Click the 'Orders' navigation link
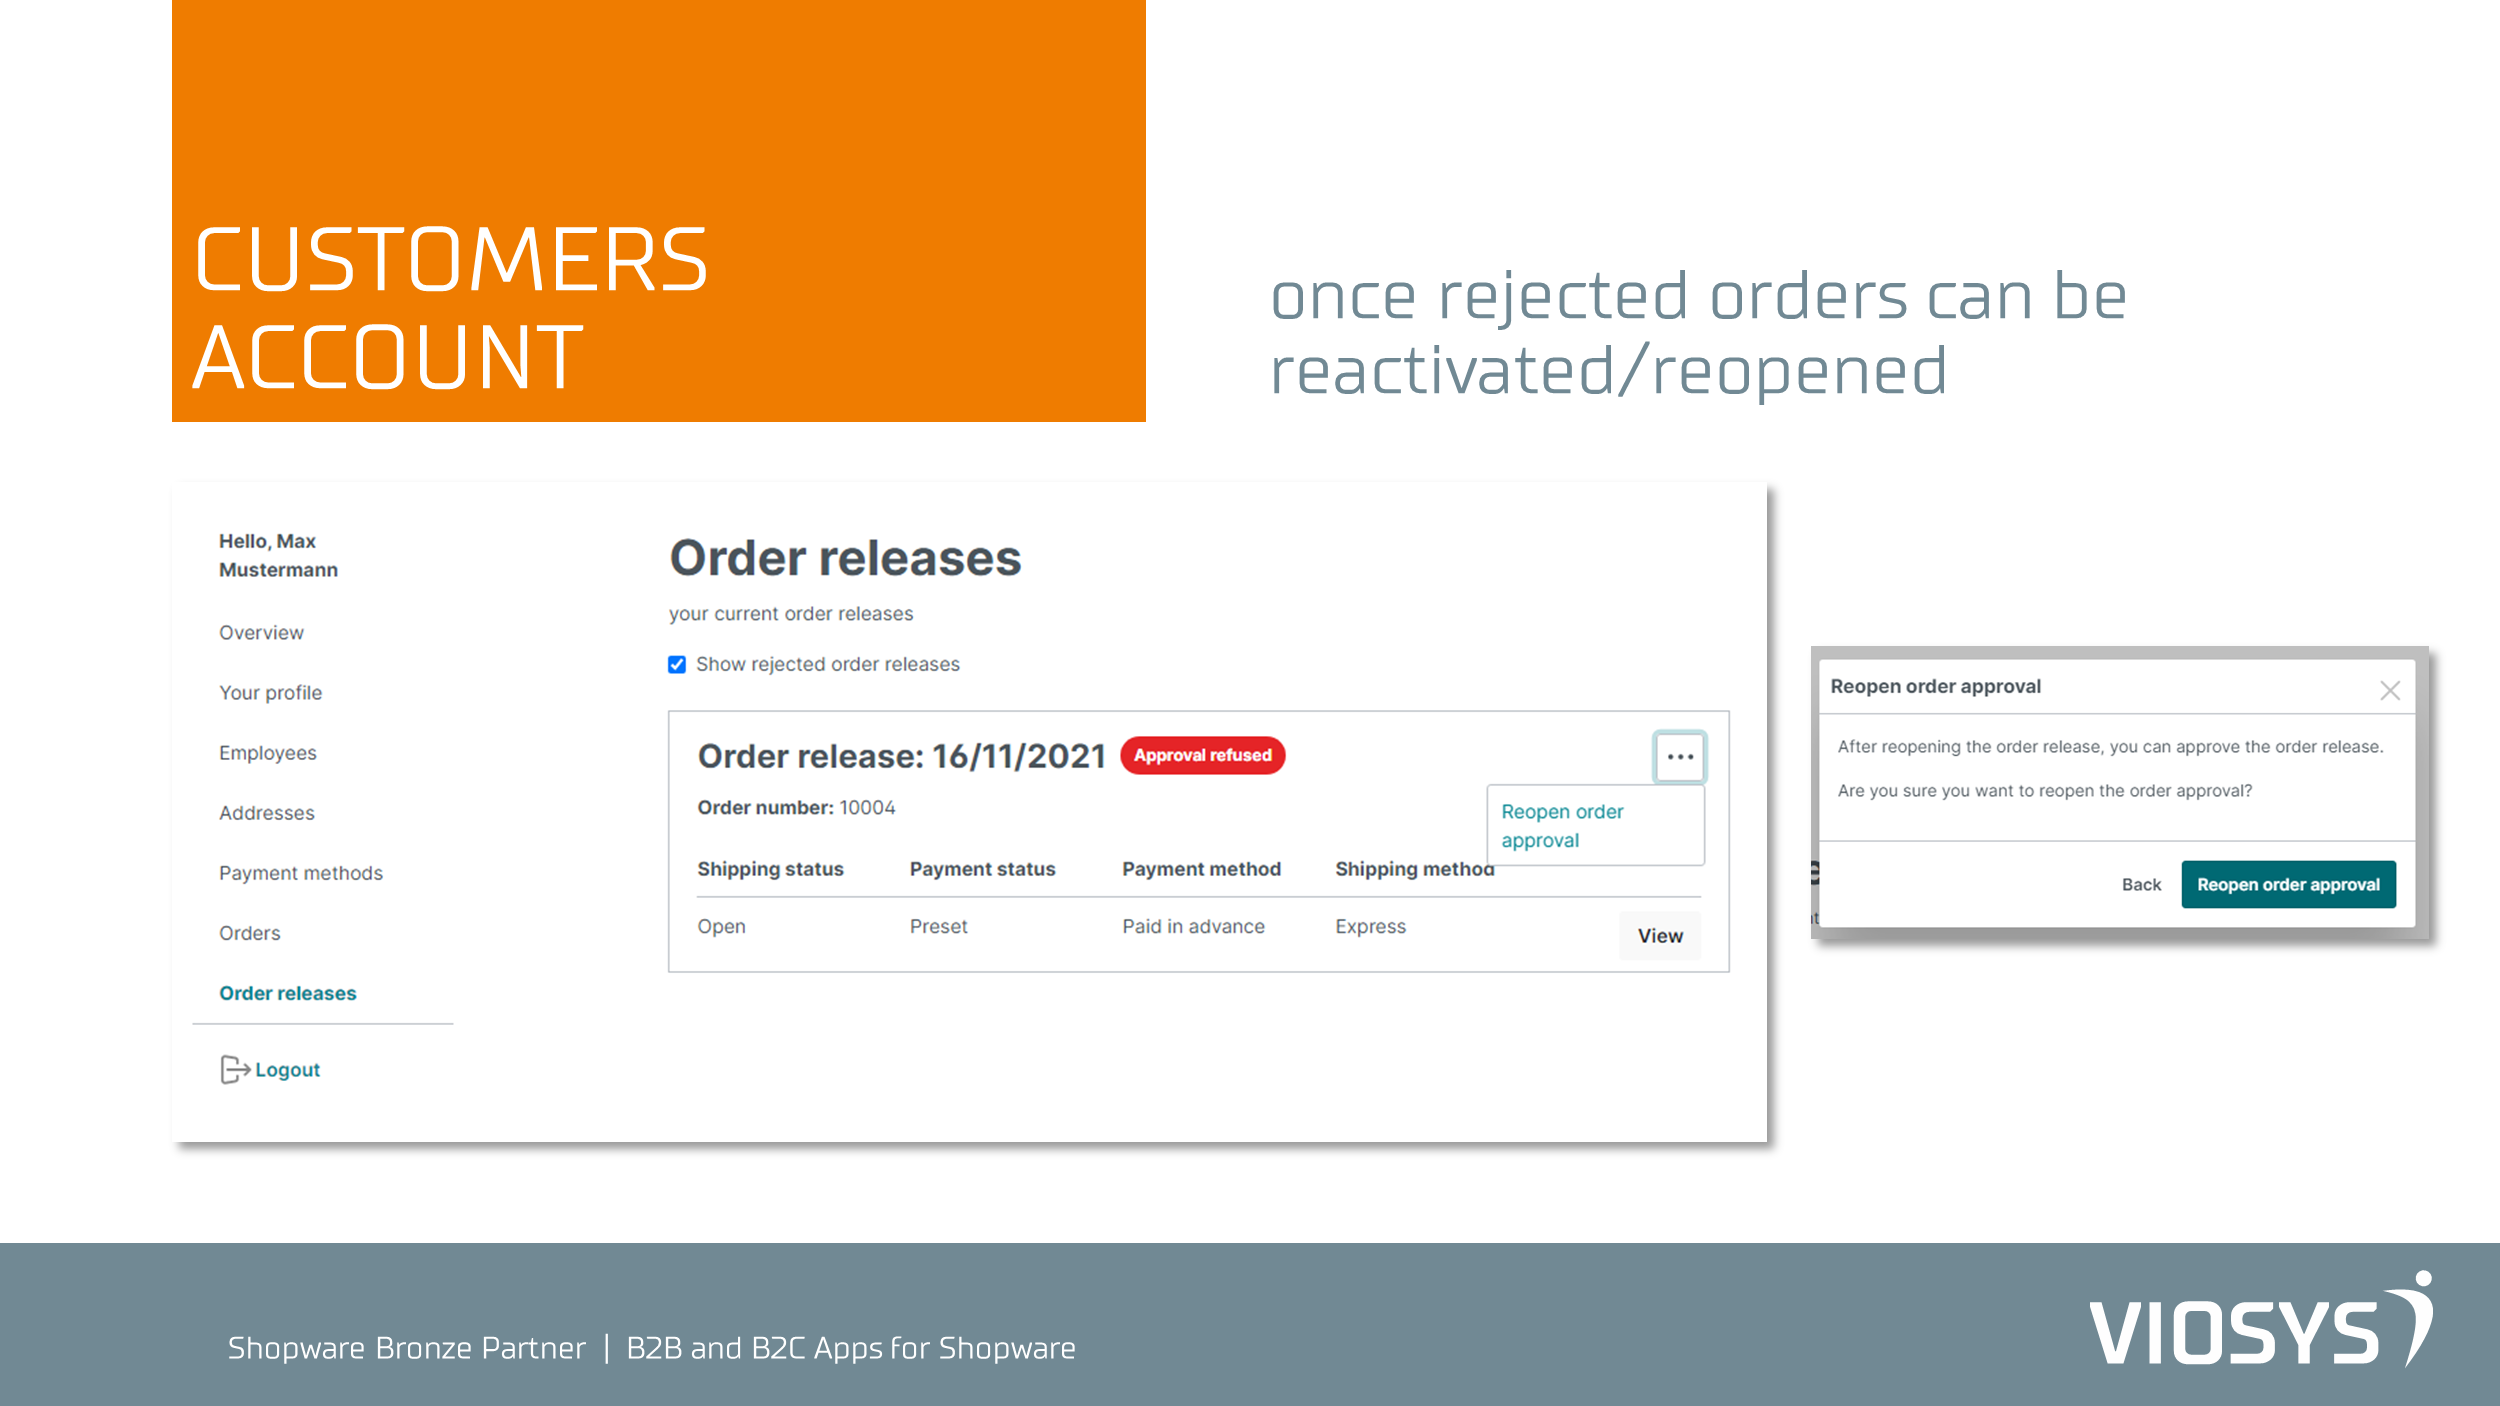Viewport: 2500px width, 1406px height. click(x=247, y=932)
